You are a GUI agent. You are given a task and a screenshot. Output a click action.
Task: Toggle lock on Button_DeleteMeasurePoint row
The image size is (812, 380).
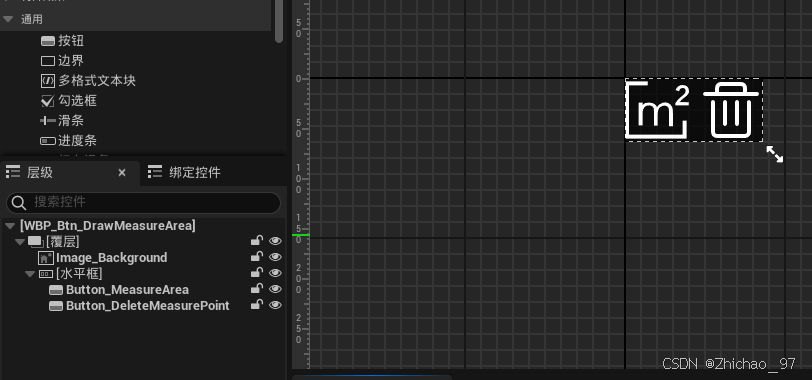[256, 305]
